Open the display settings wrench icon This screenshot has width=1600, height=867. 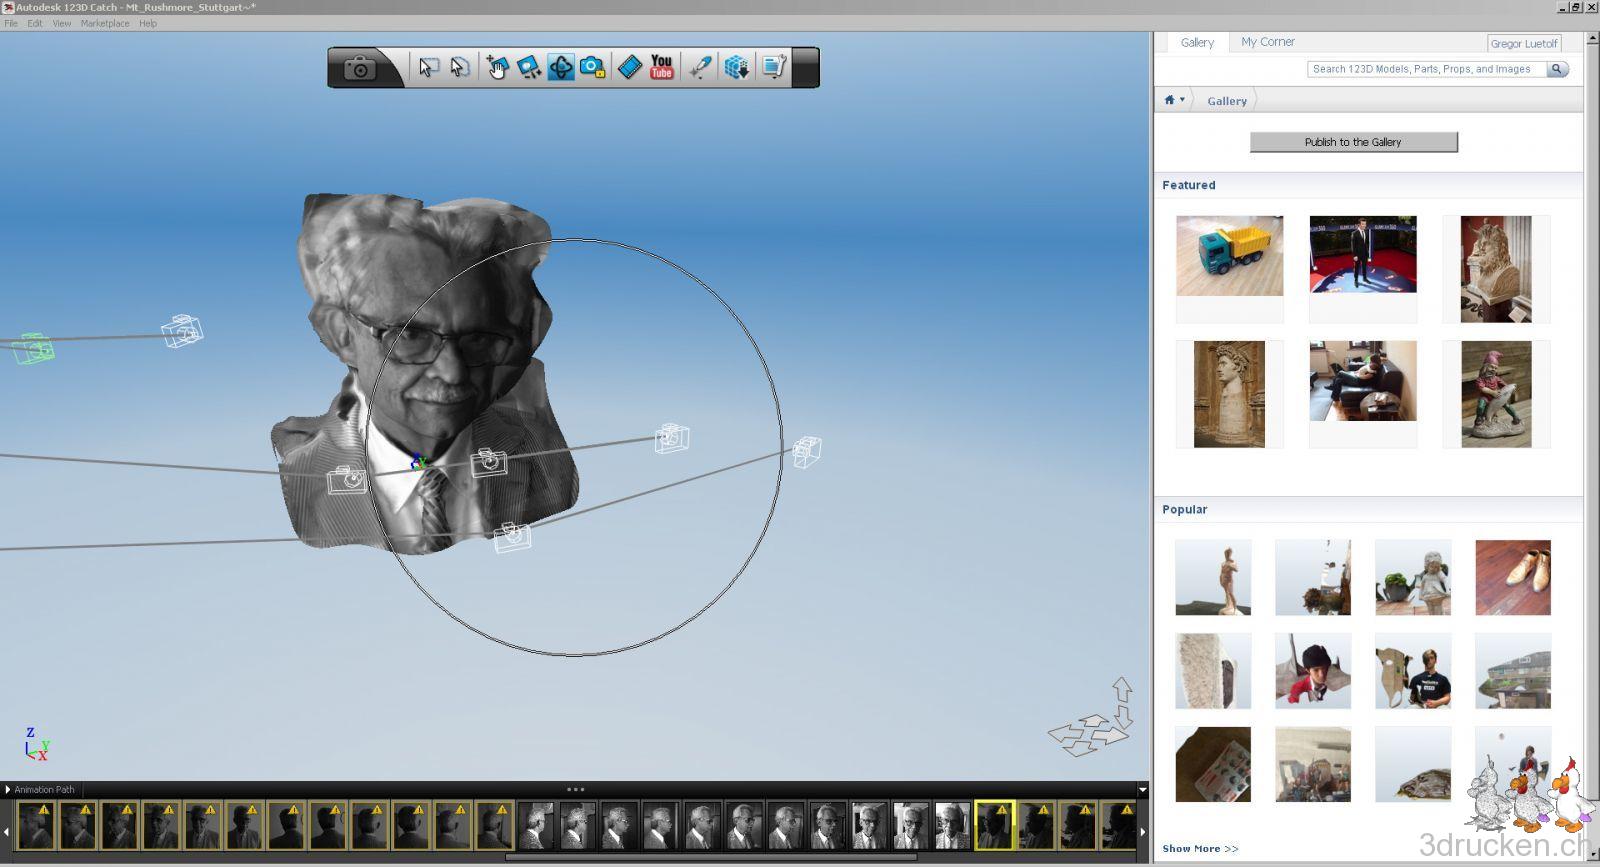(x=774, y=67)
